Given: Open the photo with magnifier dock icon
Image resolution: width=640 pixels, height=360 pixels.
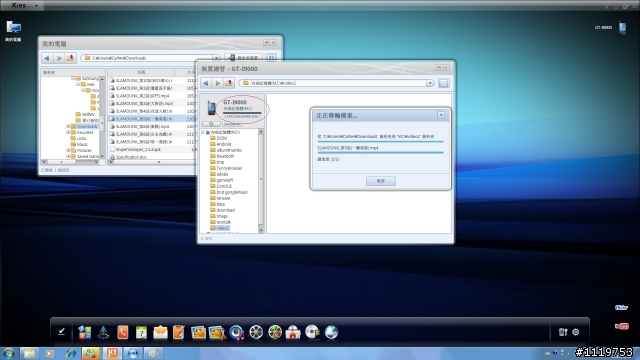Looking at the screenshot, I should coord(217,332).
